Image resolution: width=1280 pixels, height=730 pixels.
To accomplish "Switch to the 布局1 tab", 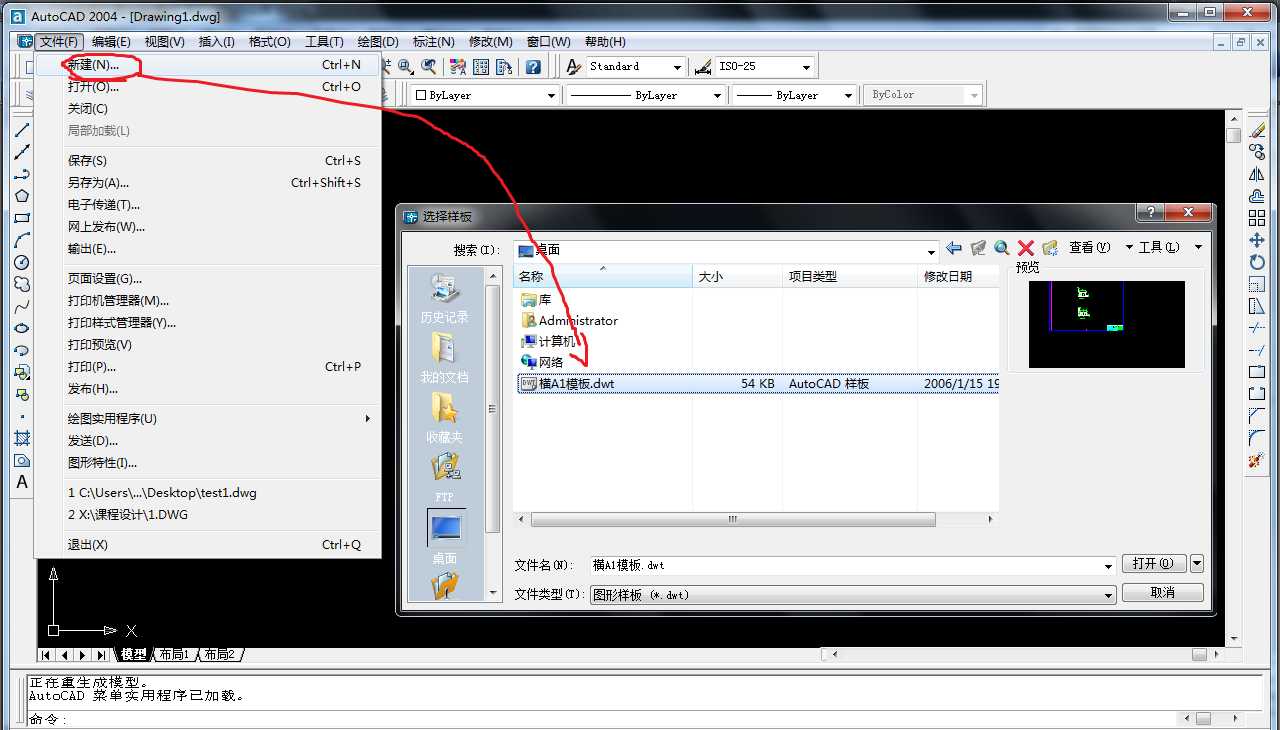I will (x=173, y=655).
